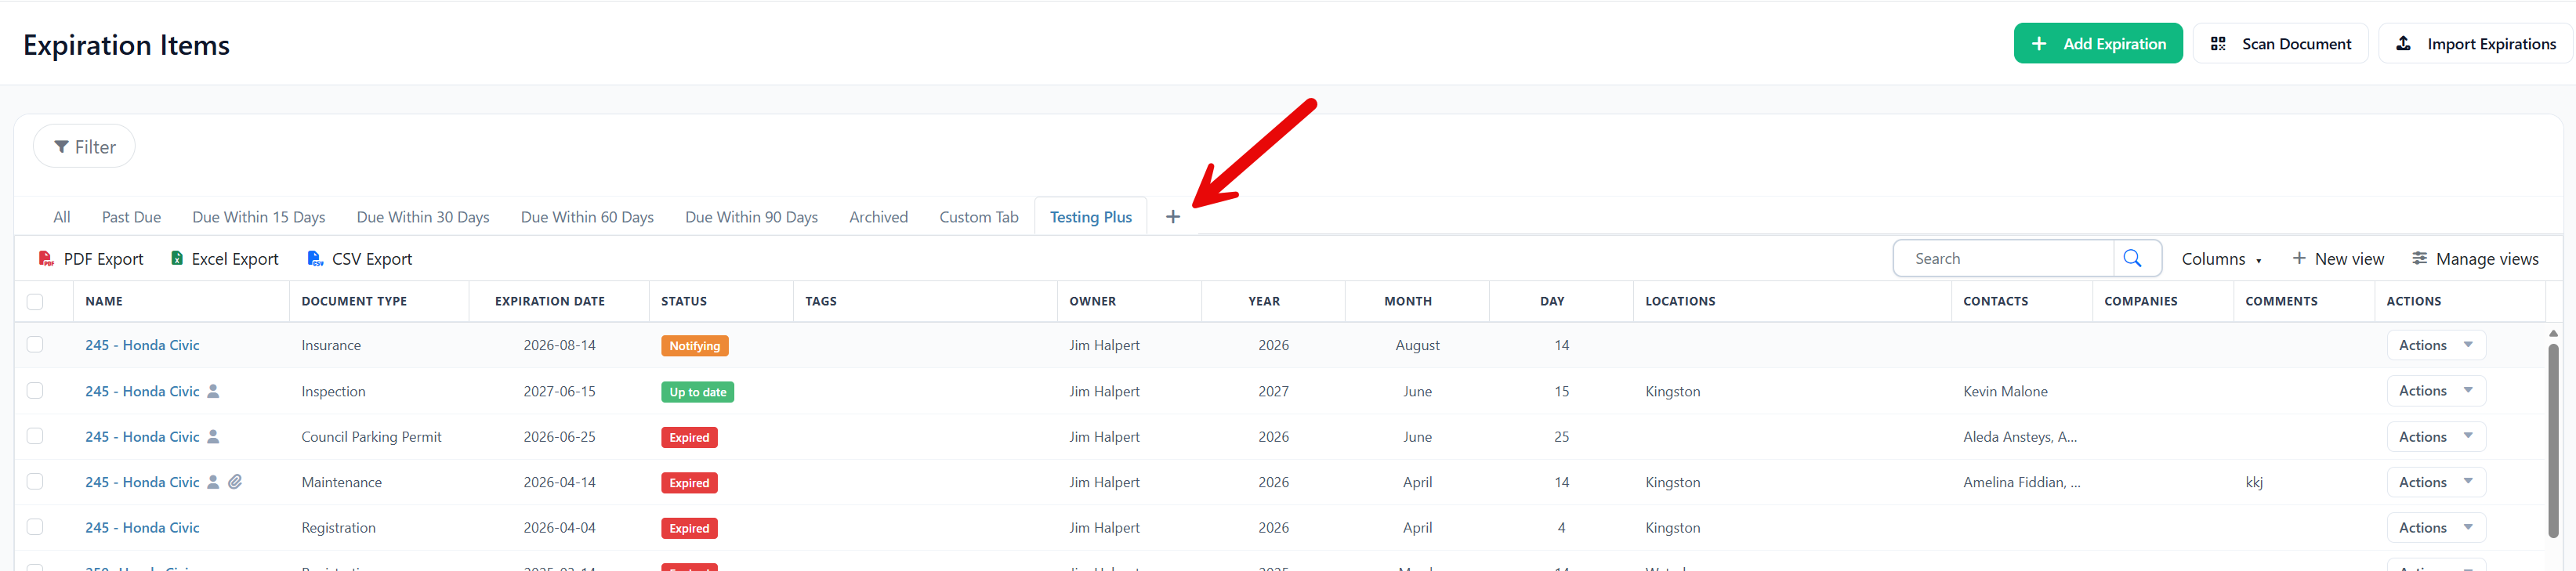Switch to Due Within 30 Days tab

tap(423, 217)
